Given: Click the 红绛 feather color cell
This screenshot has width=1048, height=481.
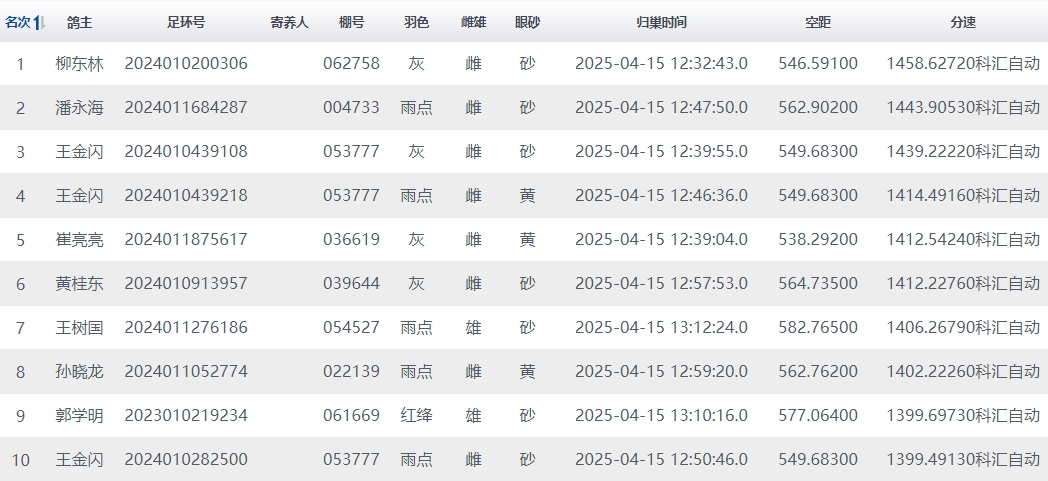Looking at the screenshot, I should (417, 416).
